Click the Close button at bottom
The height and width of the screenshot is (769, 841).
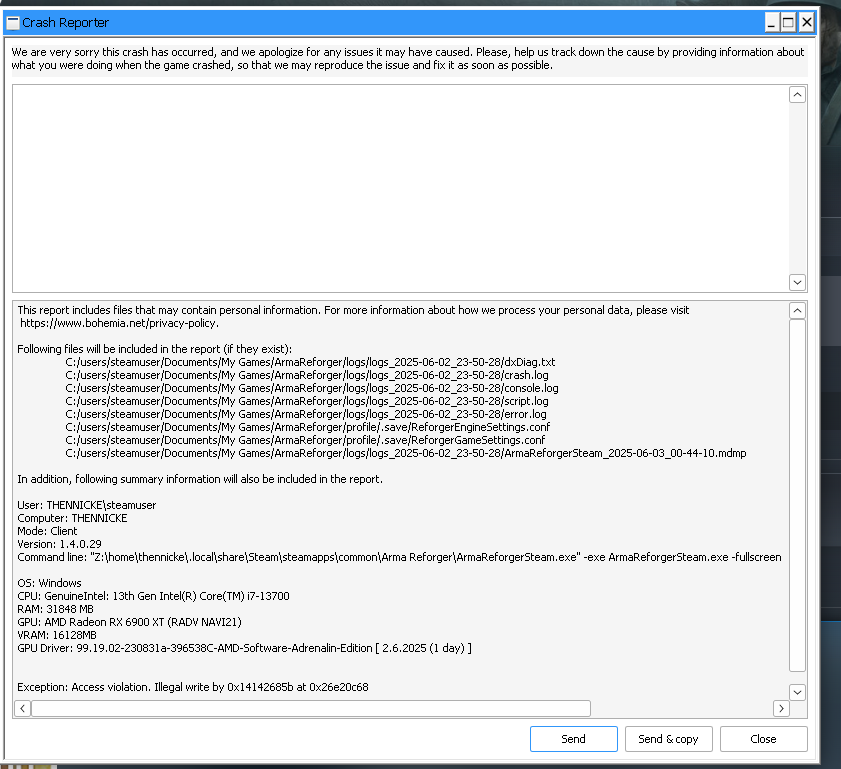coord(763,738)
